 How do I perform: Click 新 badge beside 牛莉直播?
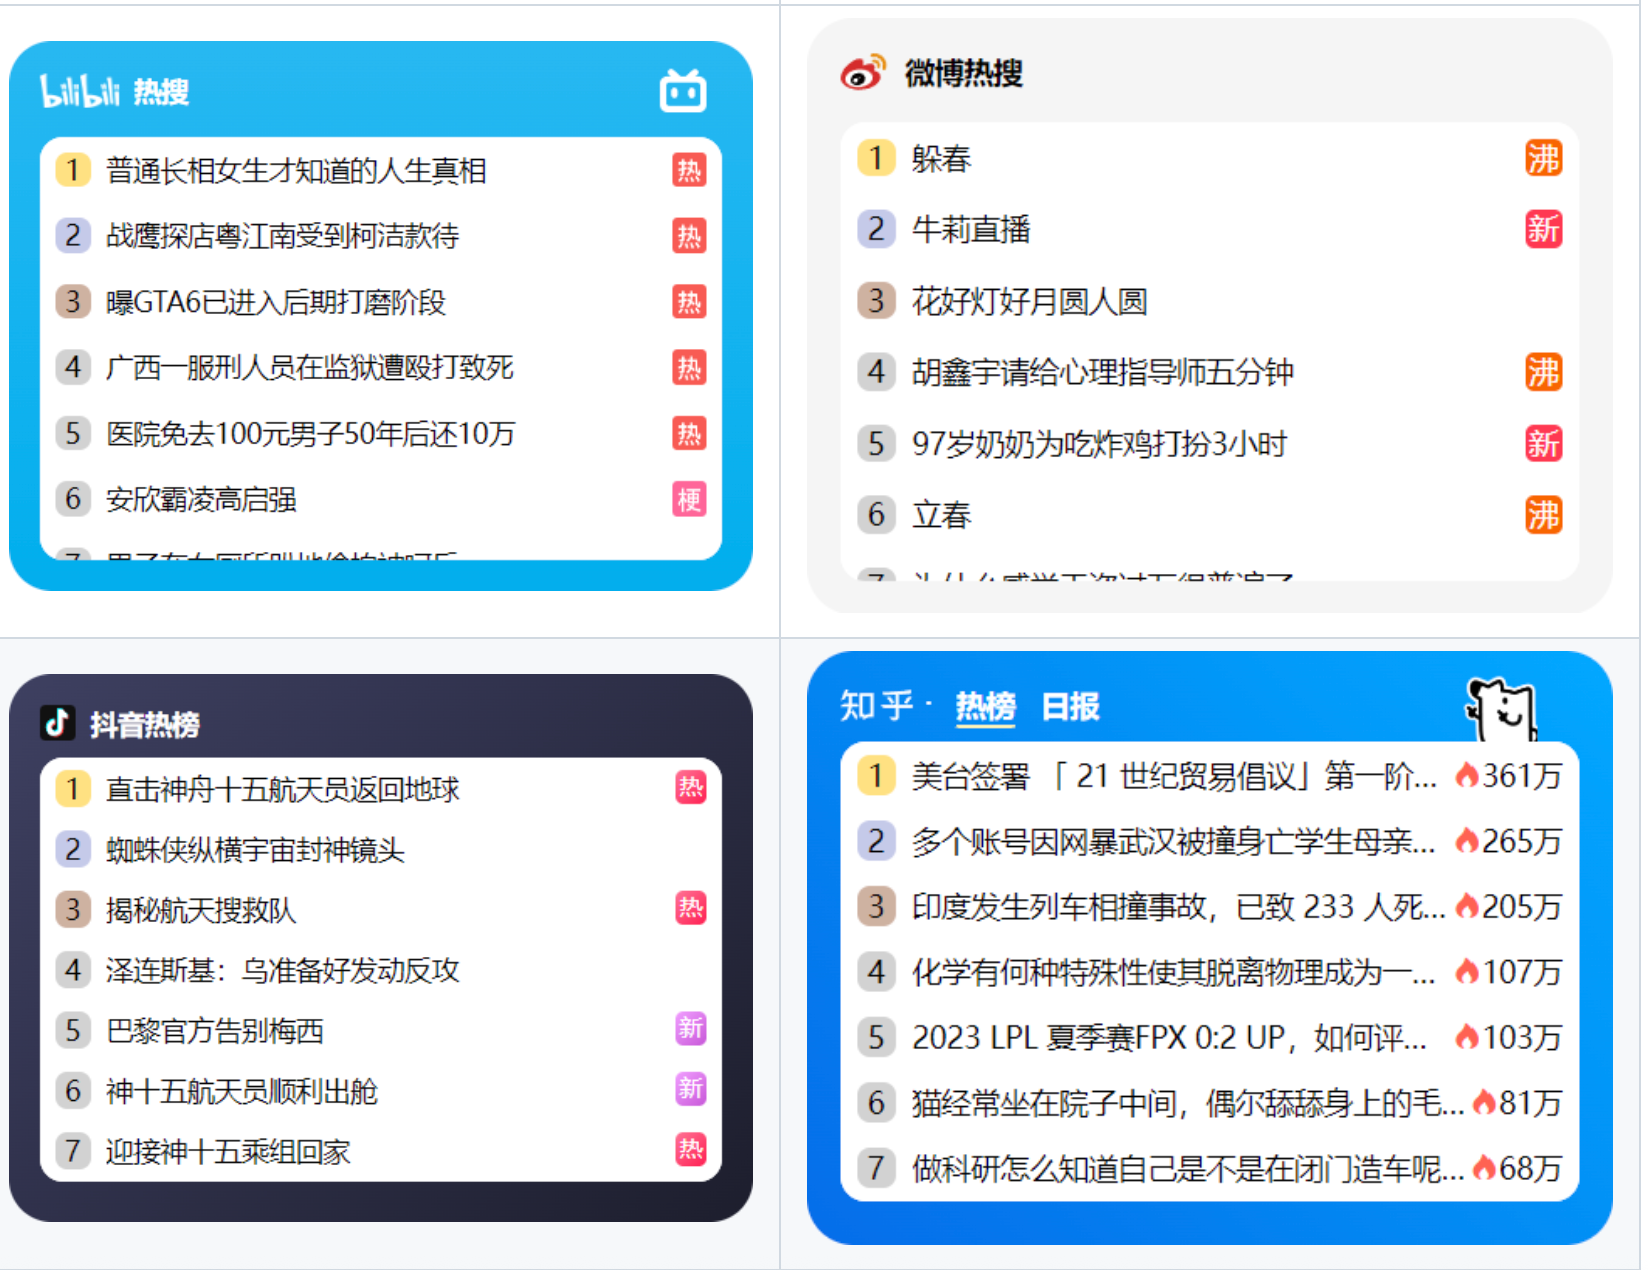coord(1543,229)
